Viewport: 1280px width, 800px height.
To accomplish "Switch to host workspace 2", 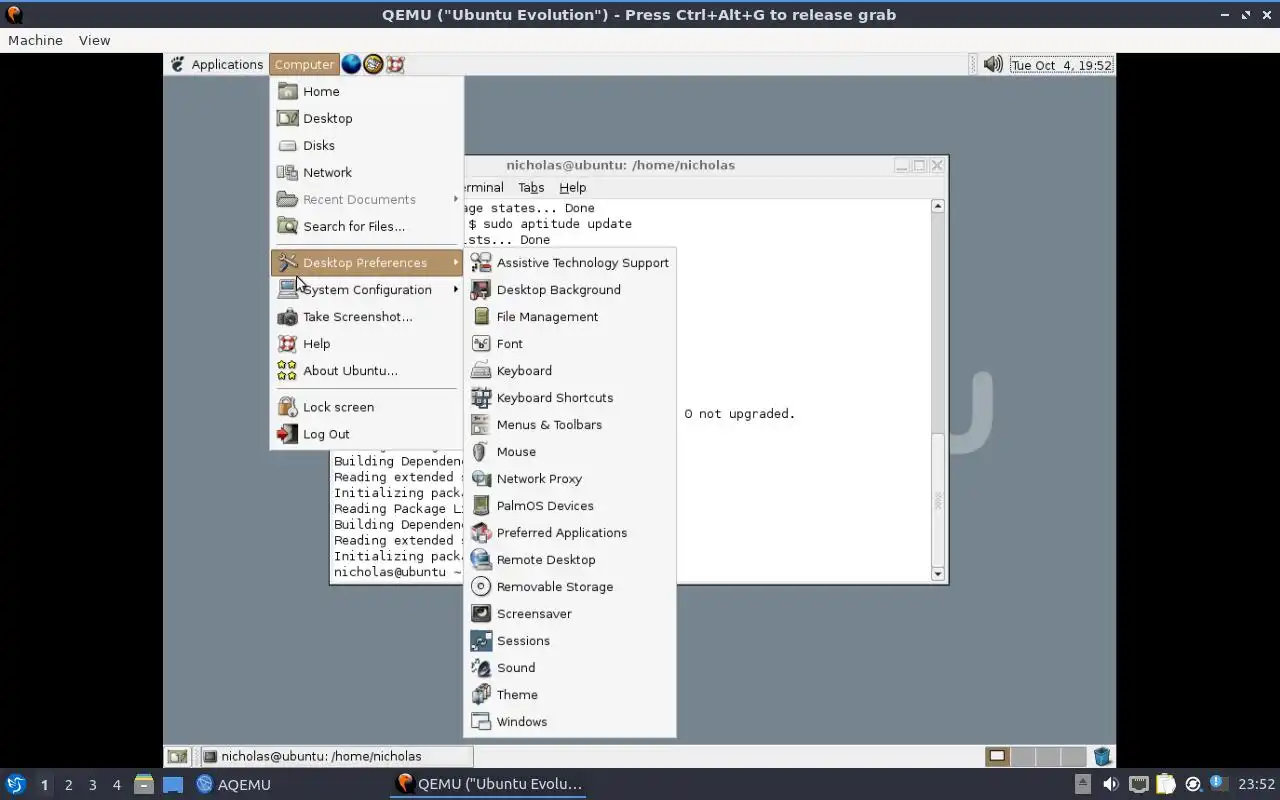I will coord(68,785).
